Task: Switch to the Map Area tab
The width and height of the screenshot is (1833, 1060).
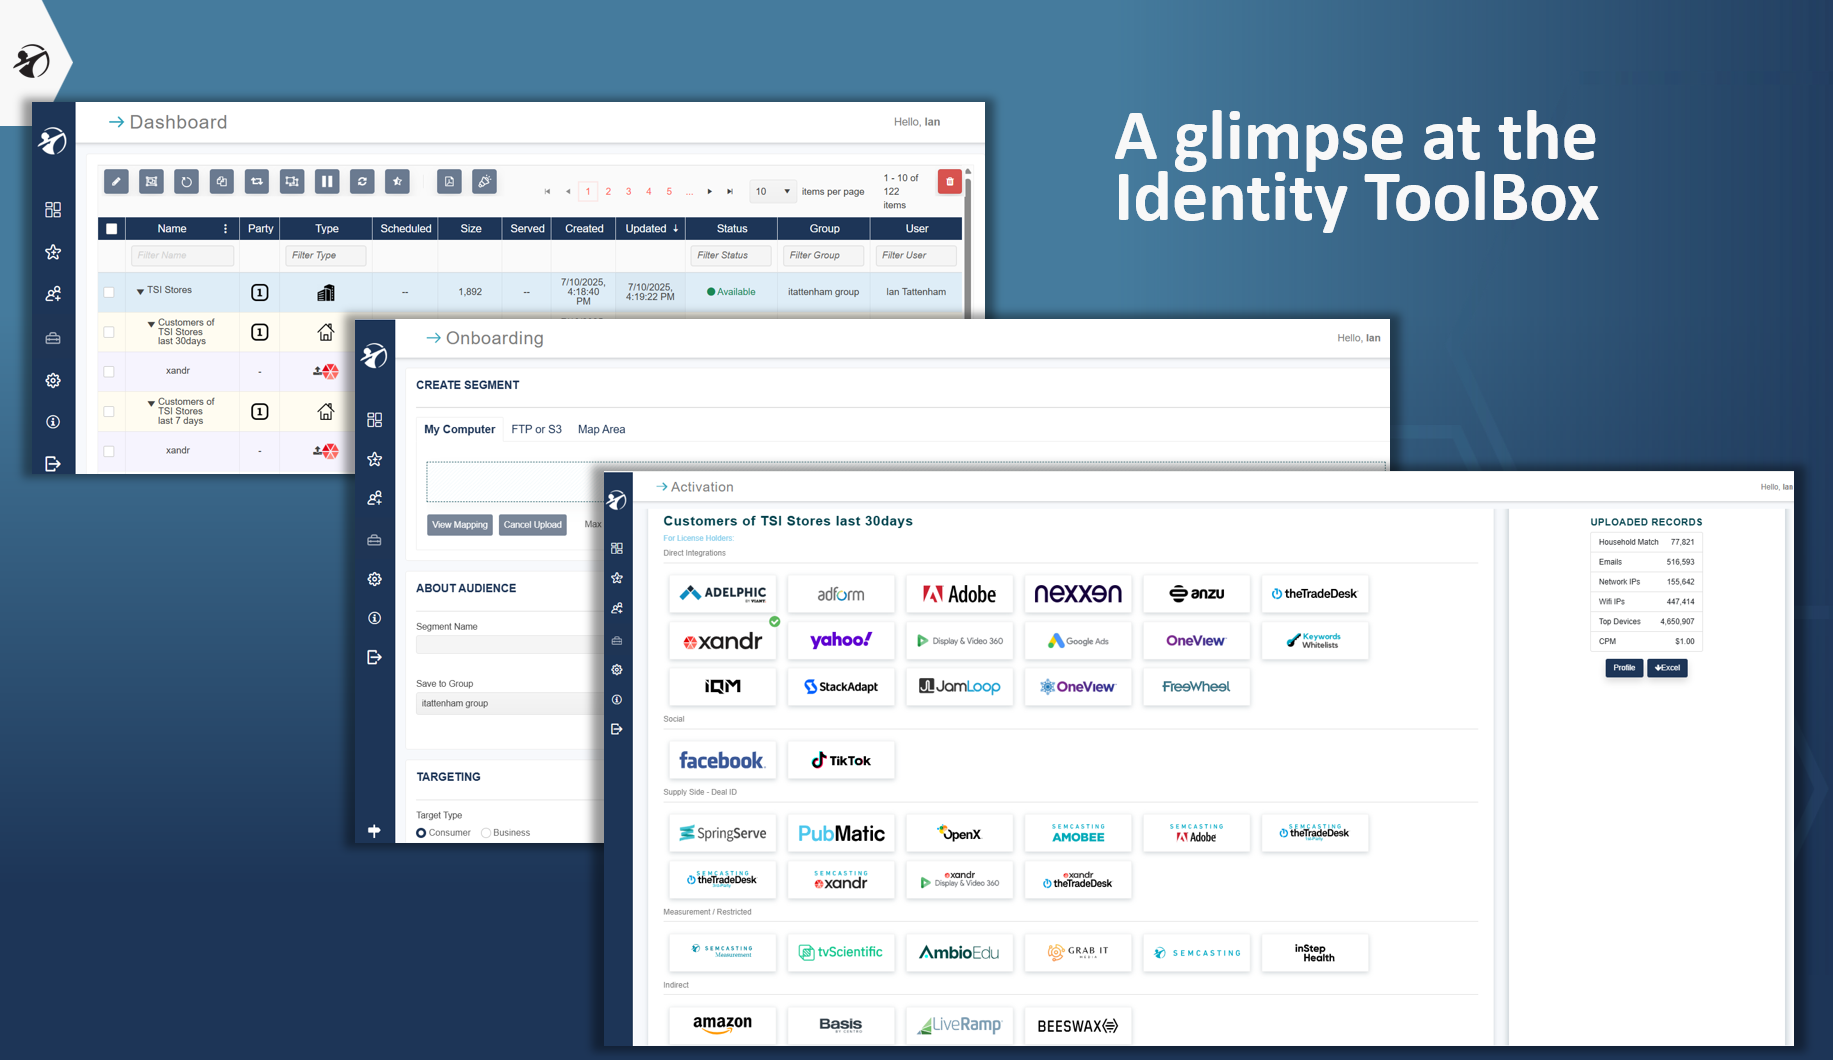Action: (x=601, y=429)
